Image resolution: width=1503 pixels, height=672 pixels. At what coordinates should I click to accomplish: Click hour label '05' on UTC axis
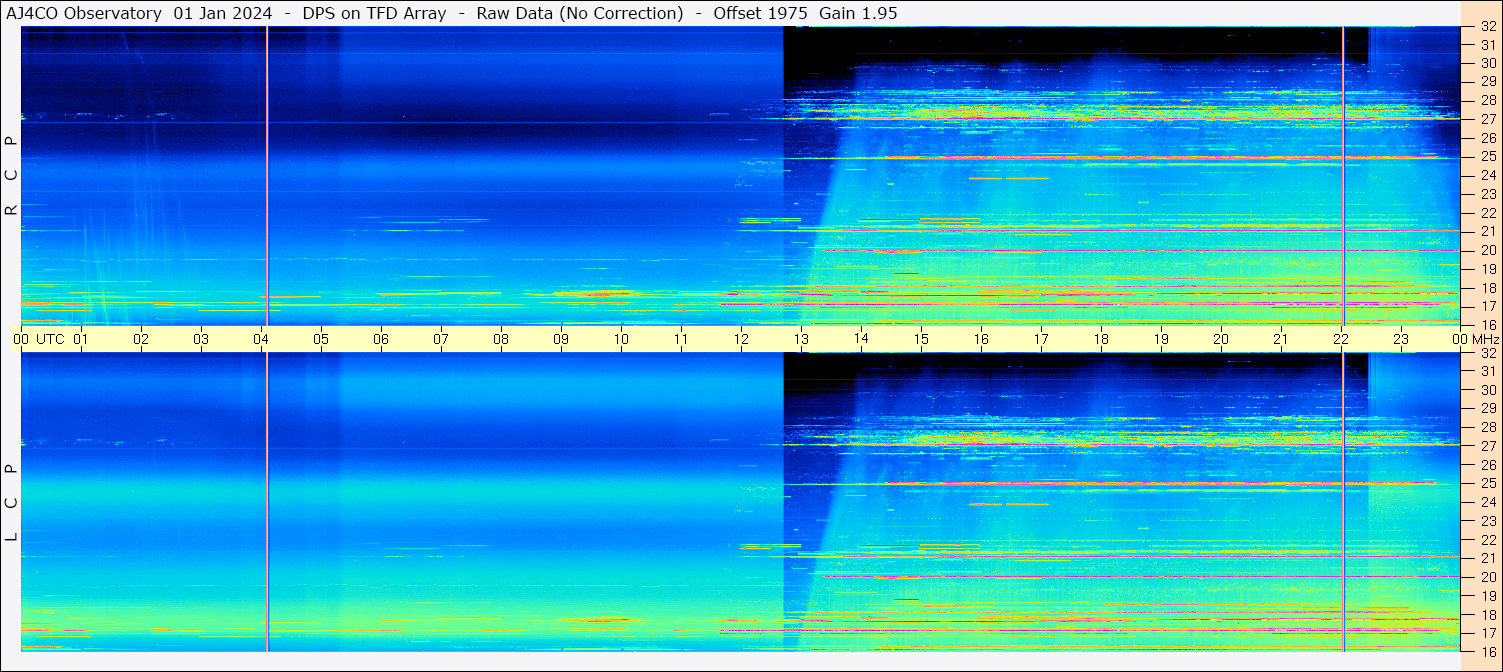coord(321,339)
